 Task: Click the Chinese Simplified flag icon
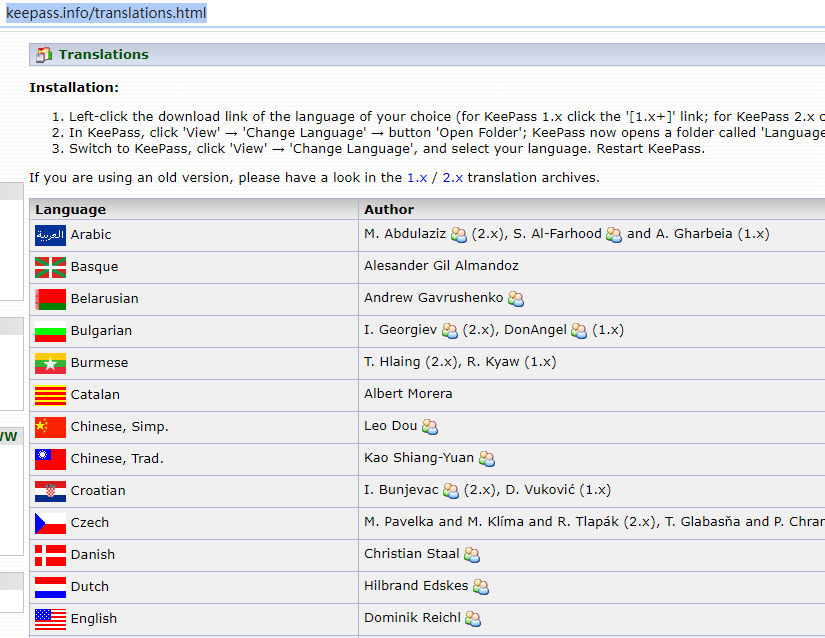point(51,427)
